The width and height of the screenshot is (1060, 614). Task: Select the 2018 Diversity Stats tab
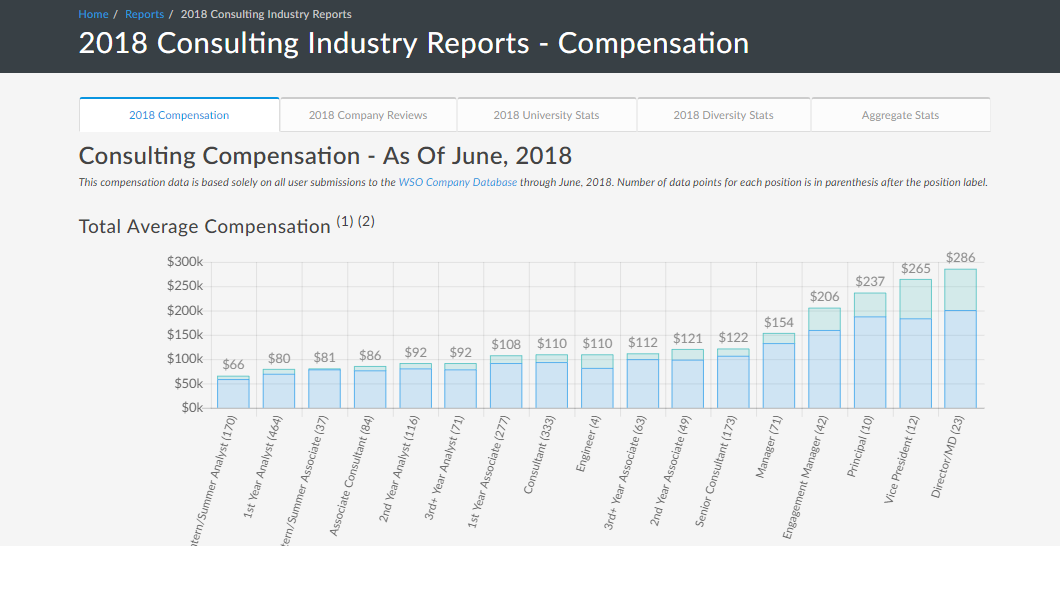tap(723, 115)
